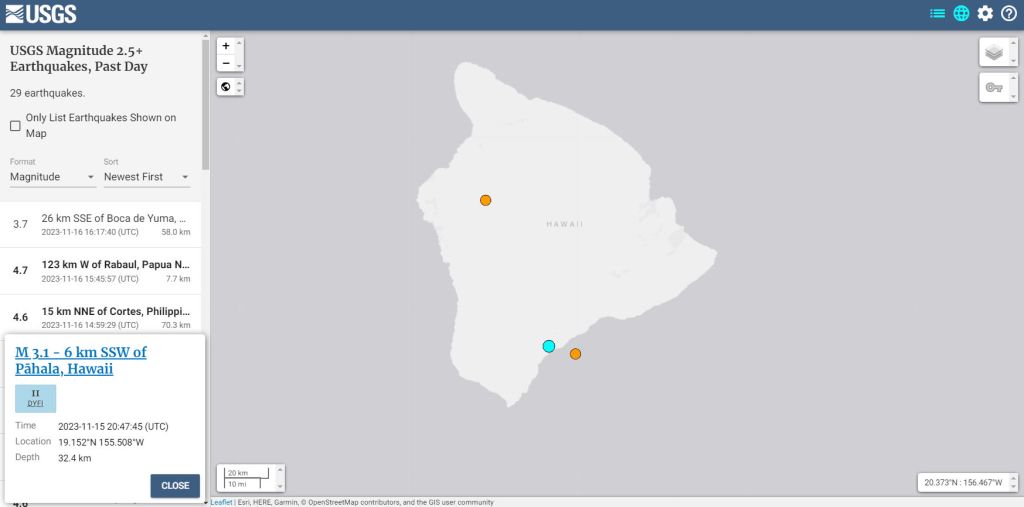Zoom in on the map
The image size is (1024, 507).
click(226, 46)
